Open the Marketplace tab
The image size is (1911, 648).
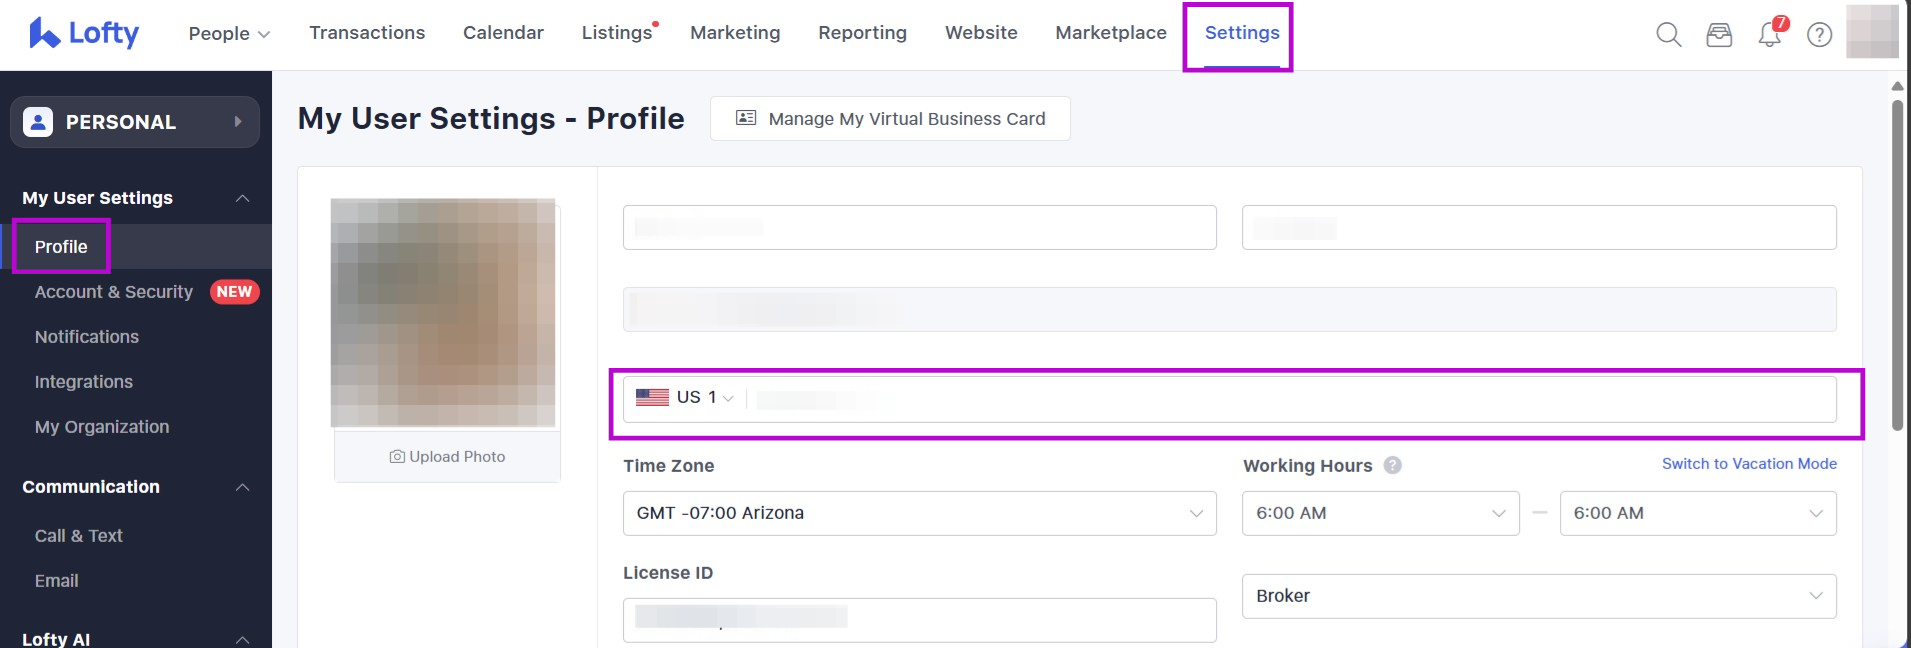tap(1110, 33)
